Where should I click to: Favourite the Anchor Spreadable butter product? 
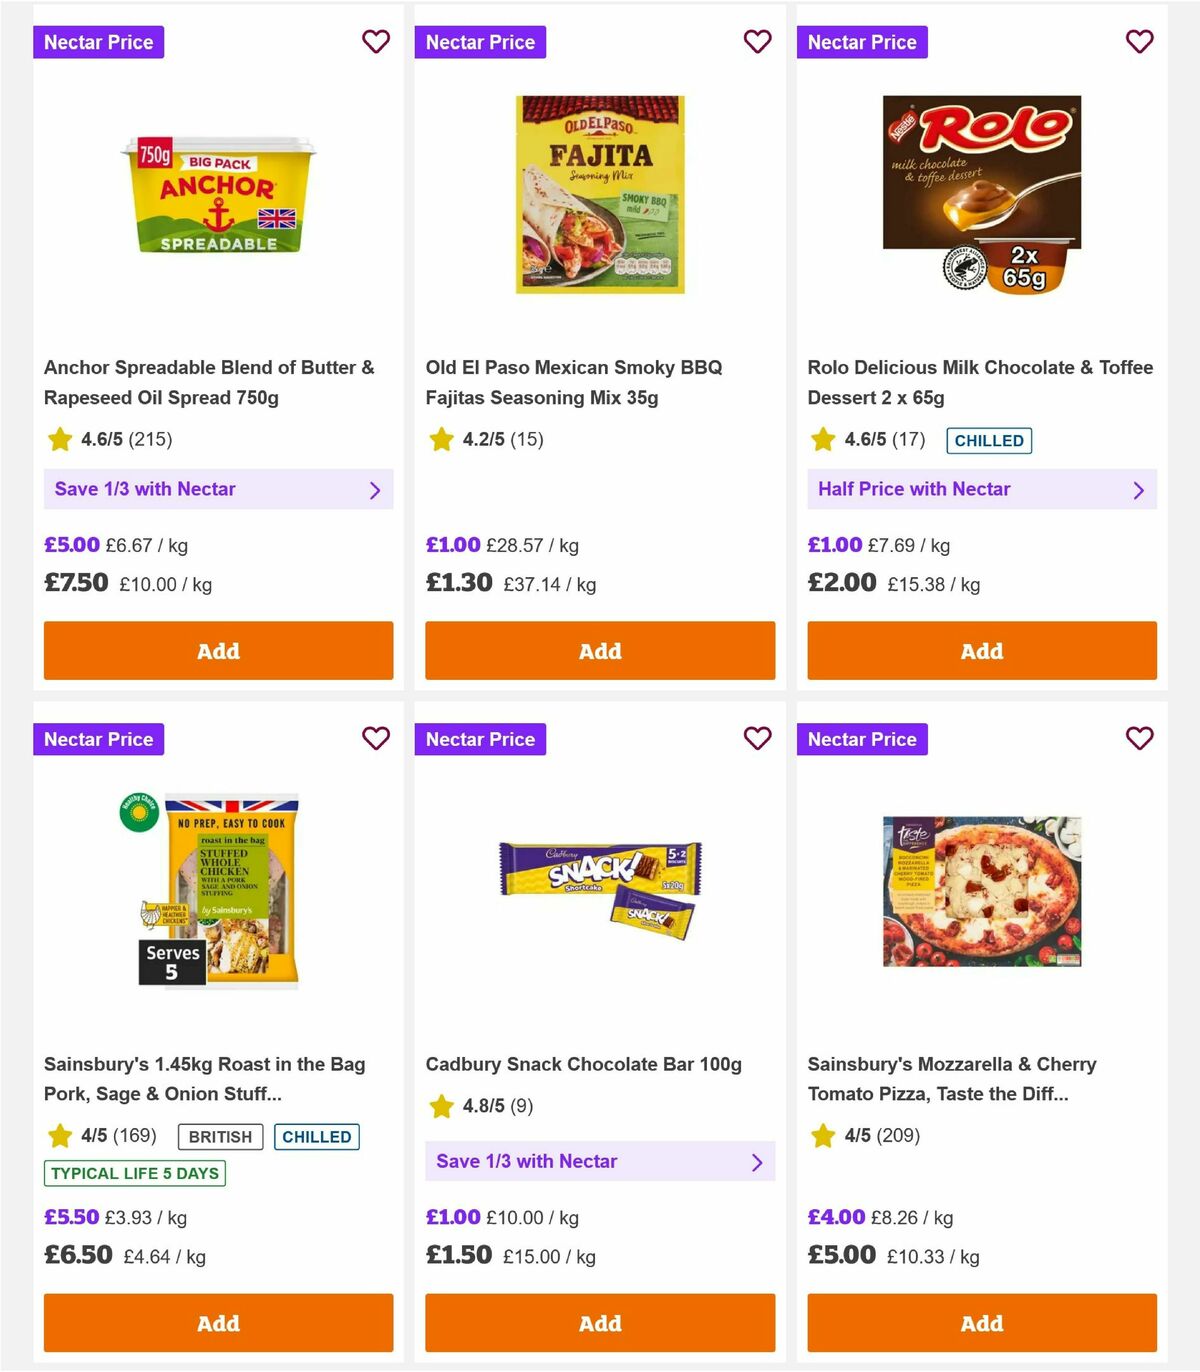coord(376,42)
